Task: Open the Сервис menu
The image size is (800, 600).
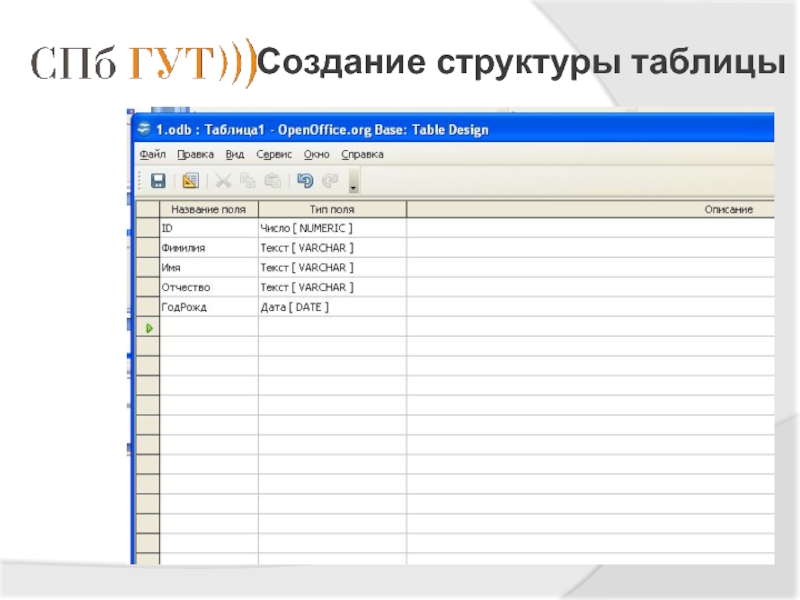Action: click(274, 154)
